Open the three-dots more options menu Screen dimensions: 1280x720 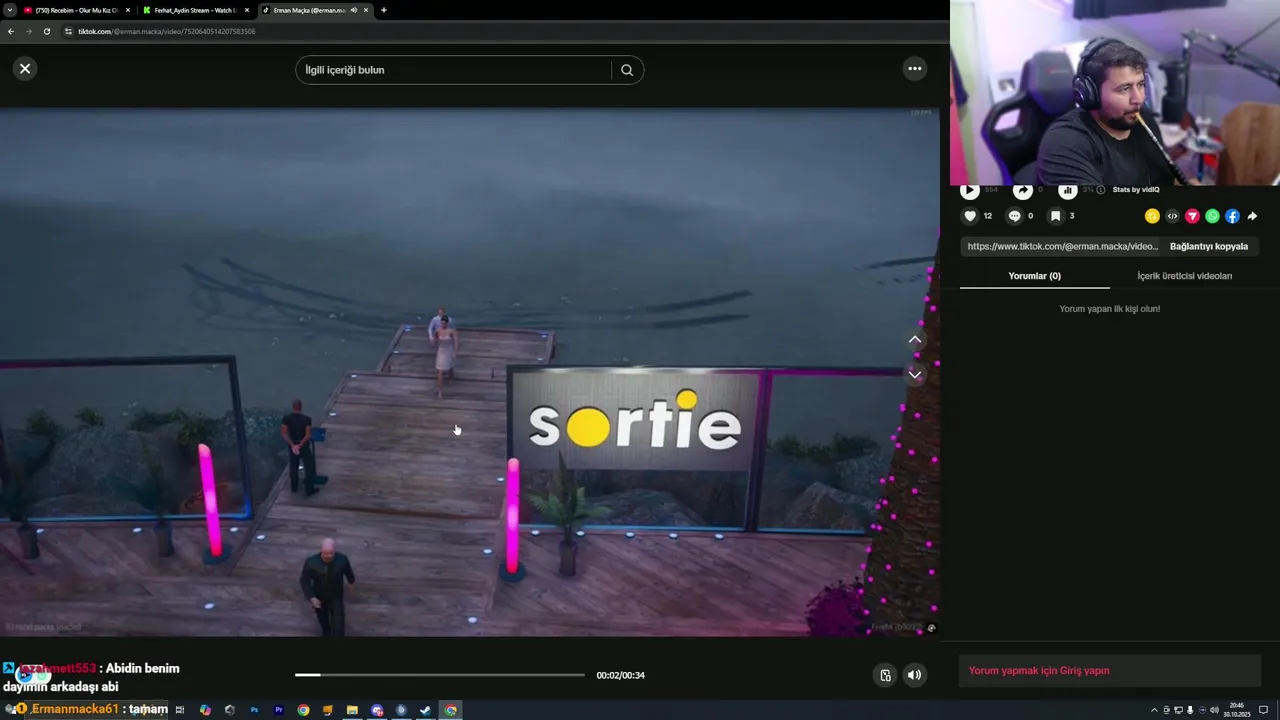pos(914,68)
